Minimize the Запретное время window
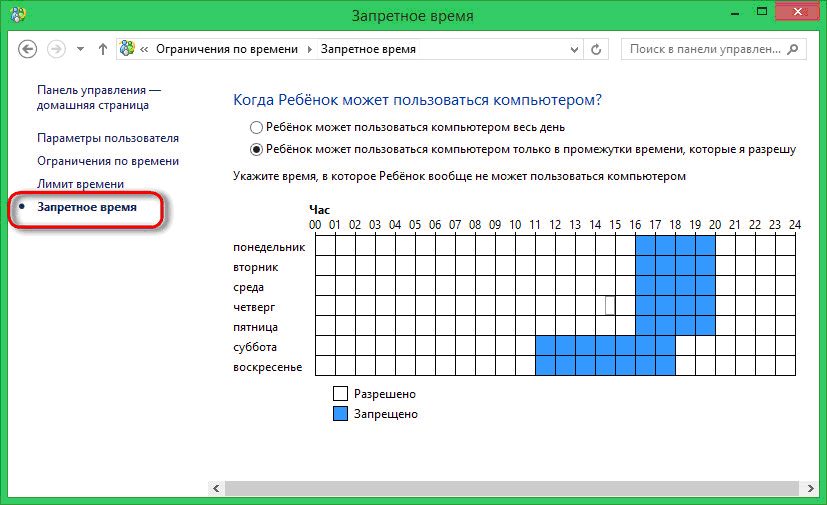The image size is (827, 505). pyautogui.click(x=735, y=13)
